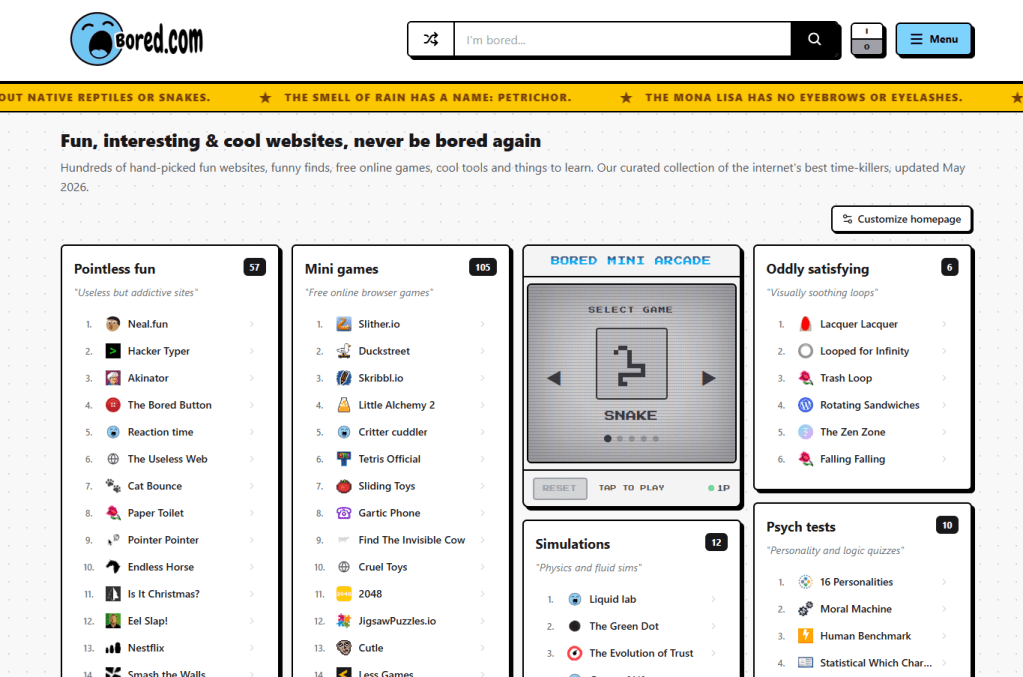Click the chevron beside Falling Falling
Image resolution: width=1023 pixels, height=677 pixels.
(x=944, y=459)
